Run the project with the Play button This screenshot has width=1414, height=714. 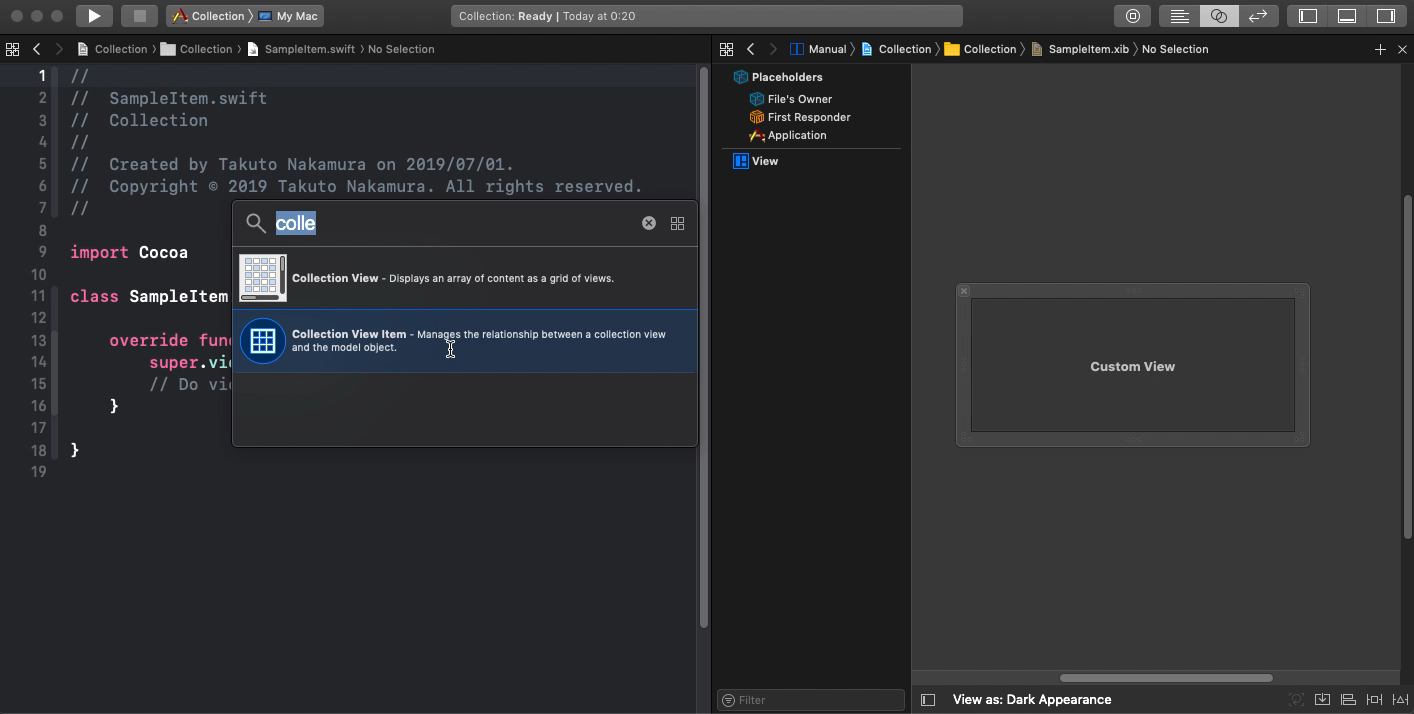(x=94, y=16)
